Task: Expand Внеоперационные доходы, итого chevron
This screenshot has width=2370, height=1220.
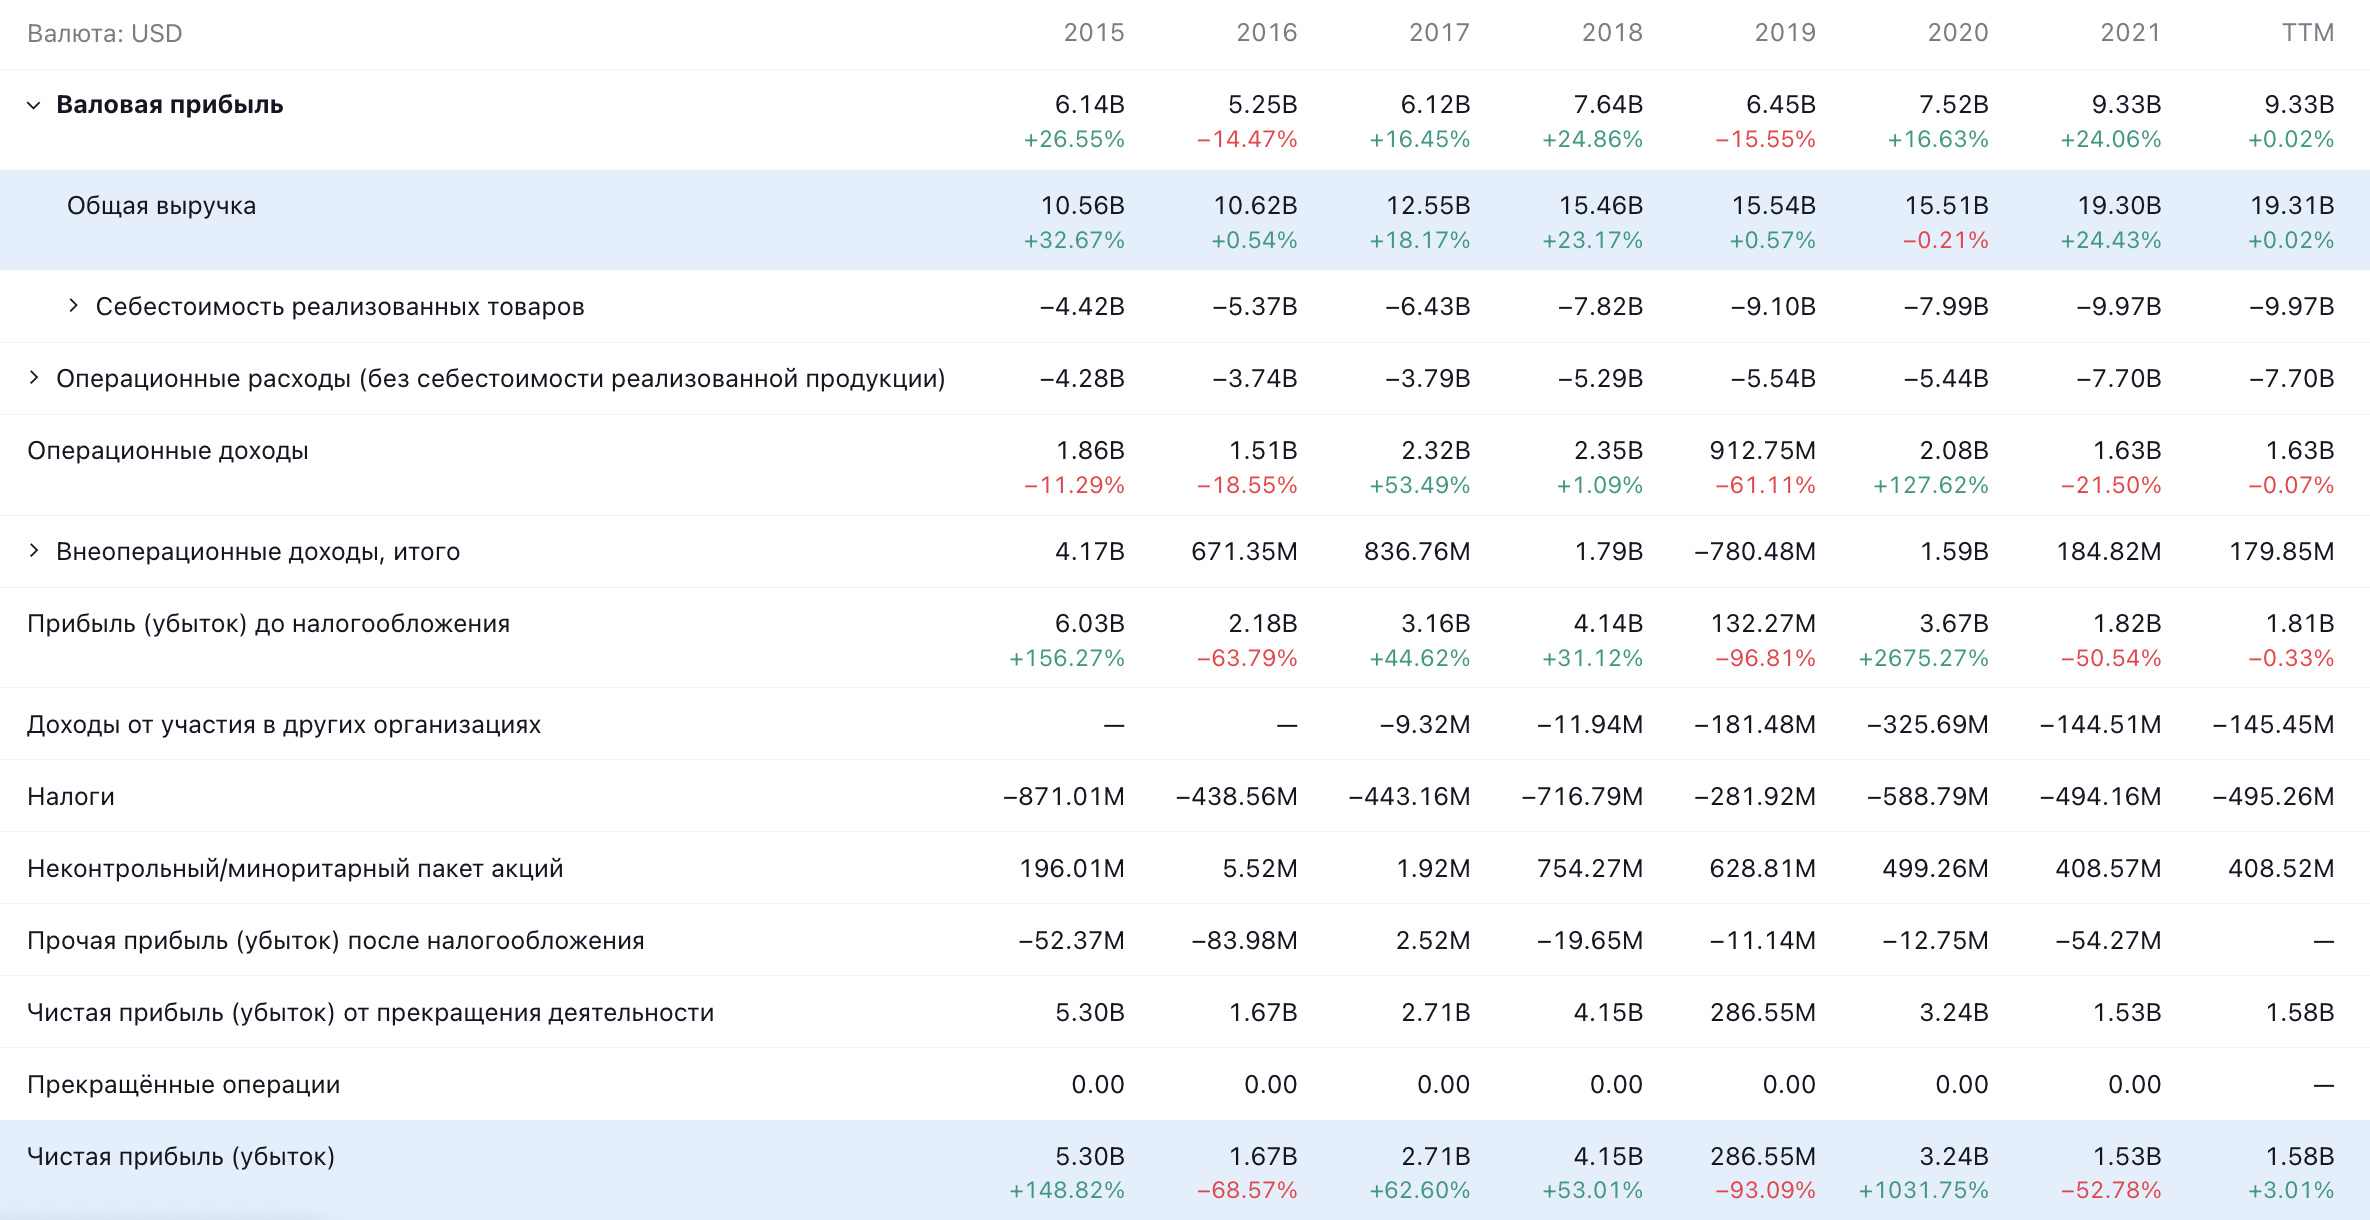Action: 34,550
